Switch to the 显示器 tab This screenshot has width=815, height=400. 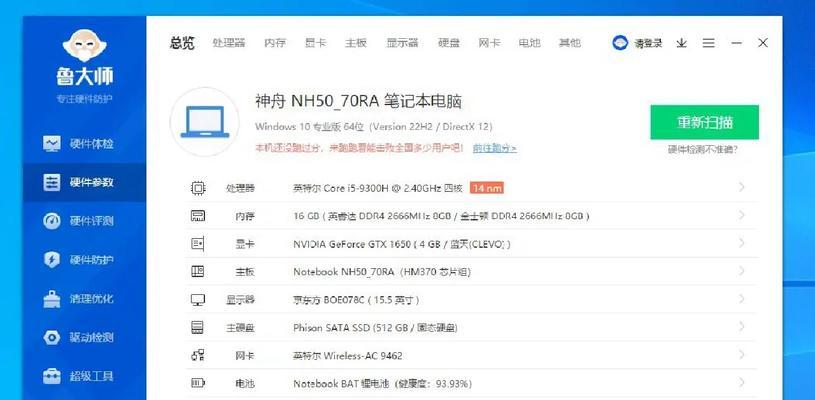coord(402,43)
